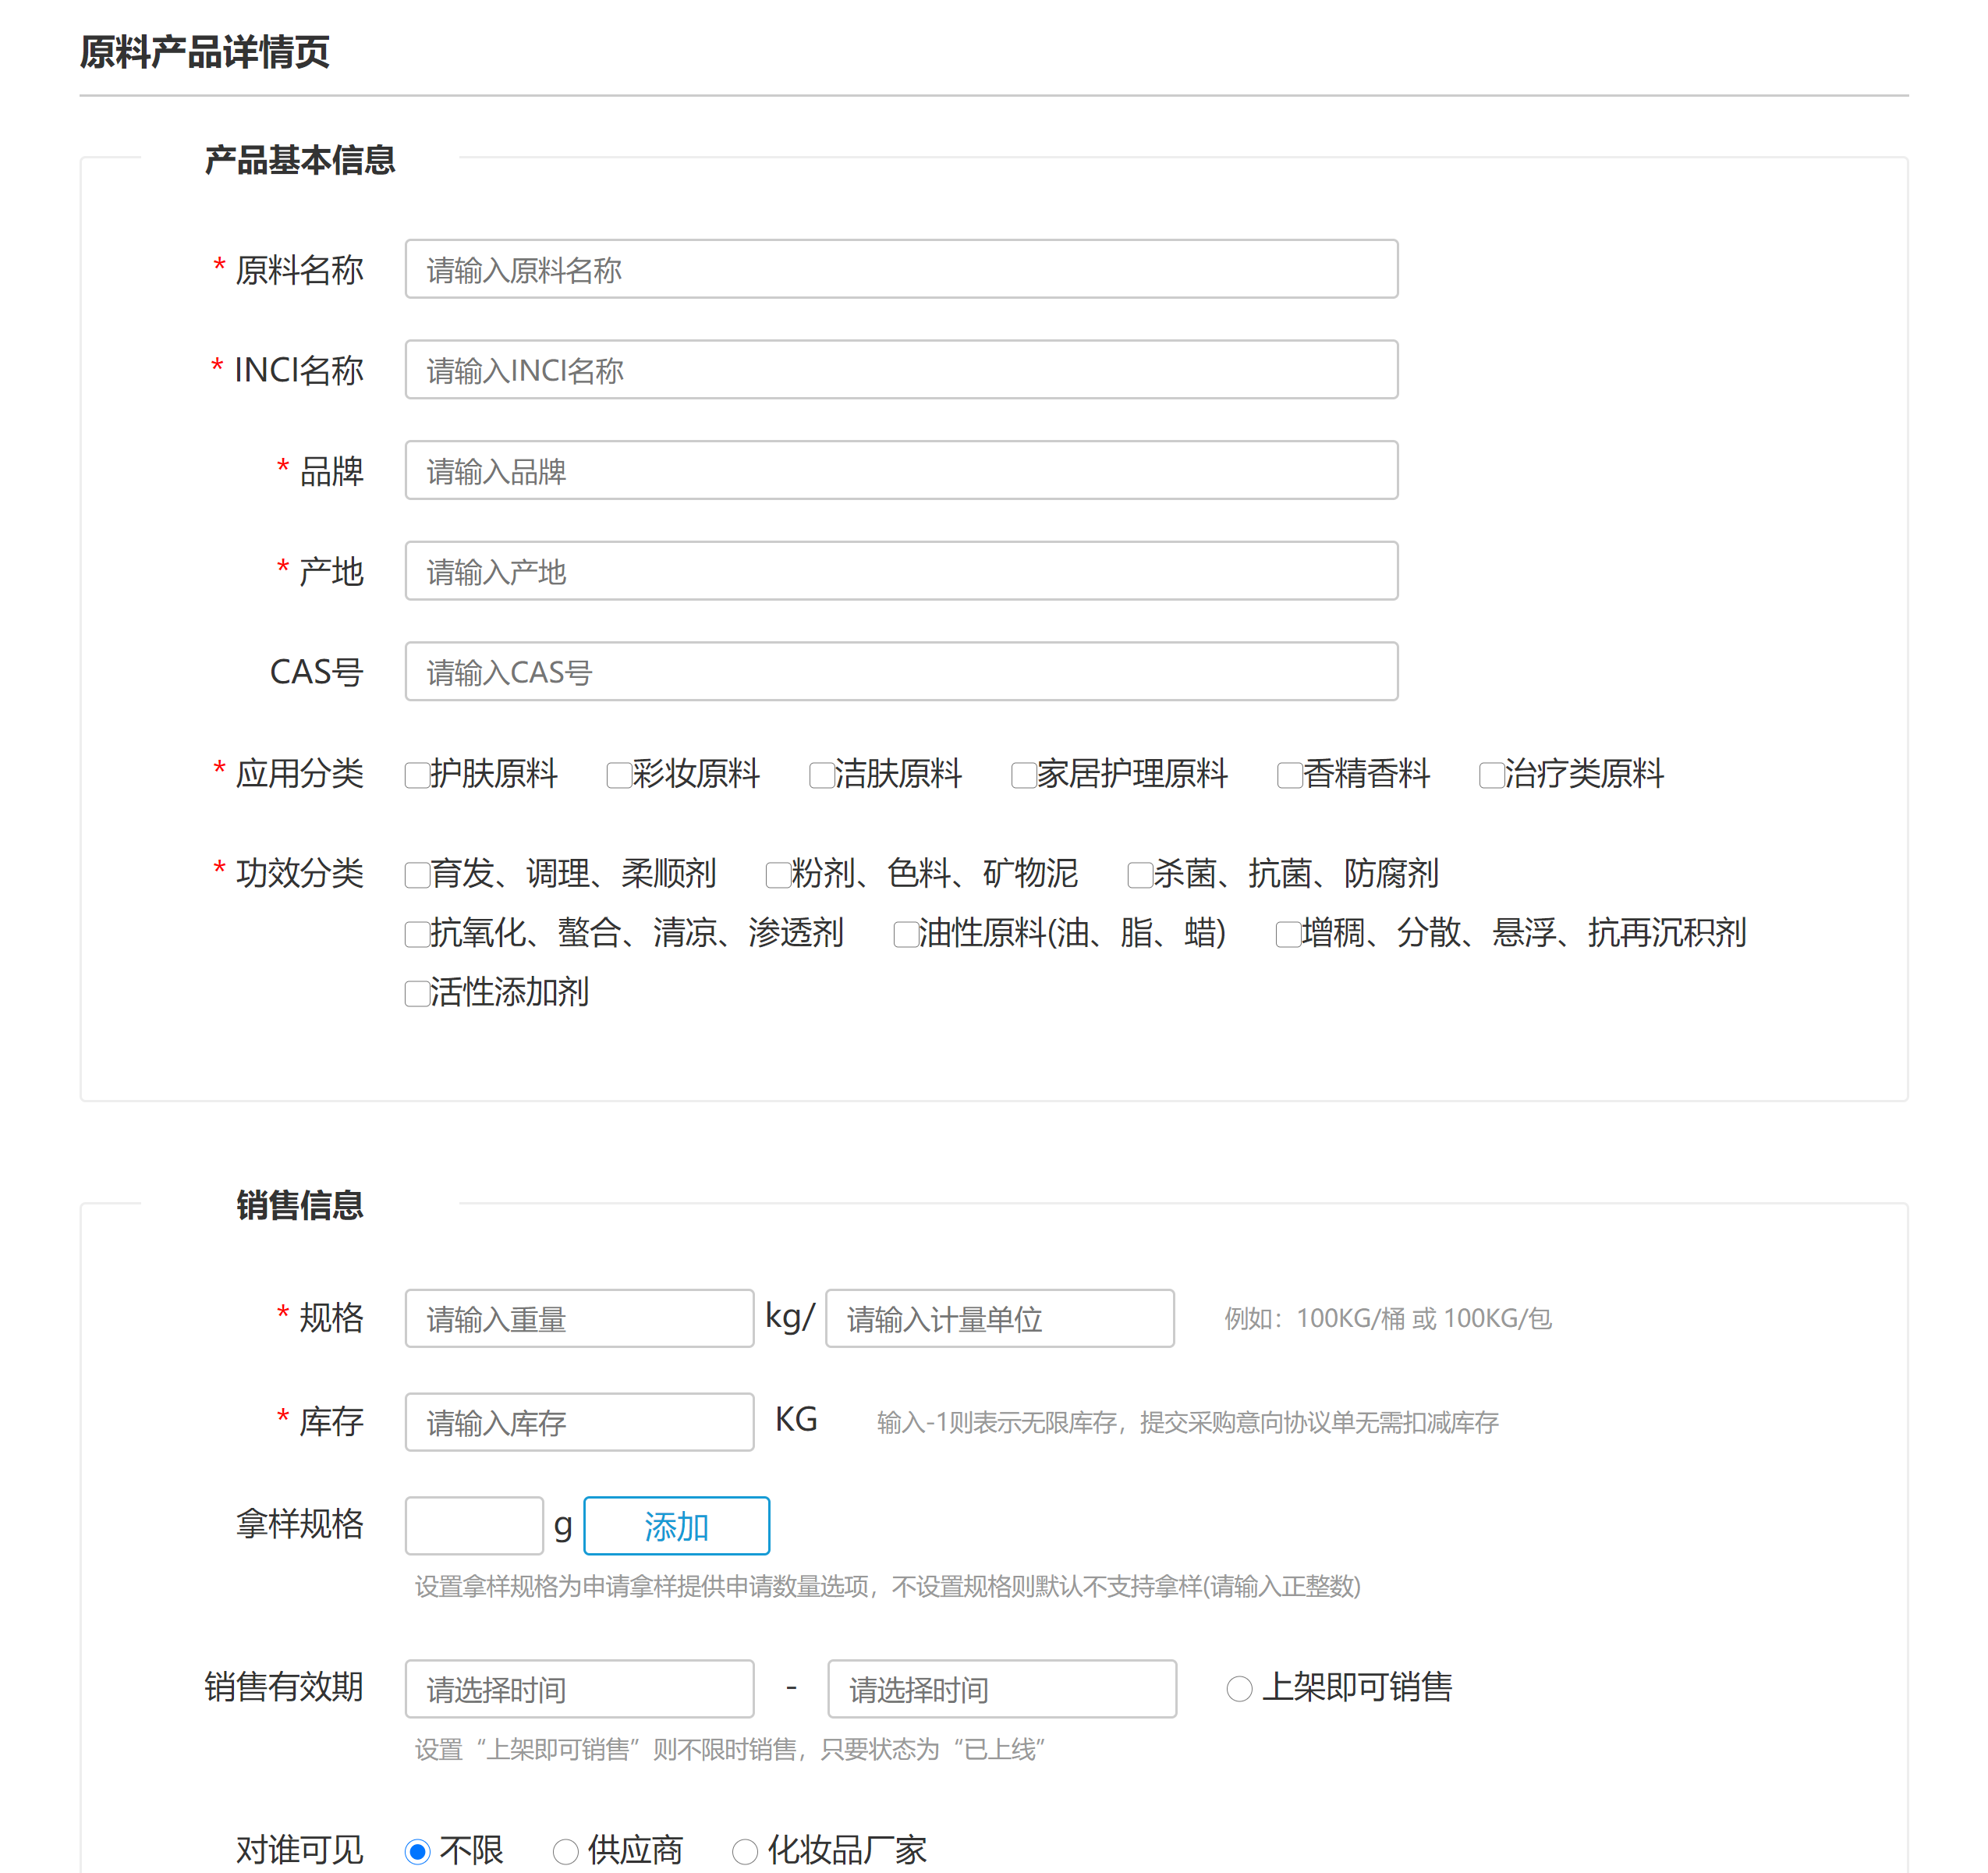Tick the 家居护理原料 checkbox
1988x1873 pixels.
[x=1024, y=775]
